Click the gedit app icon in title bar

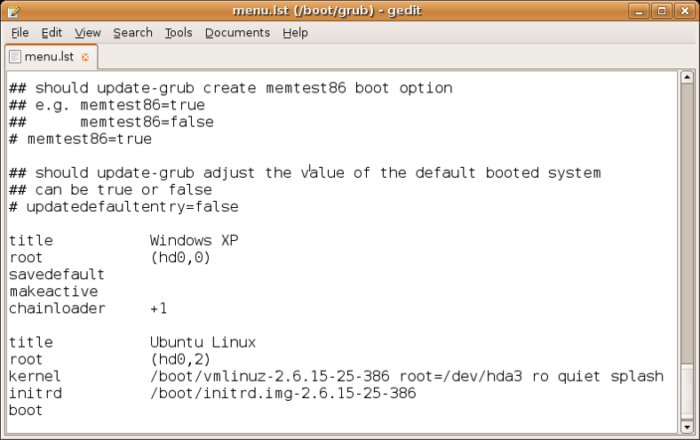[x=13, y=11]
